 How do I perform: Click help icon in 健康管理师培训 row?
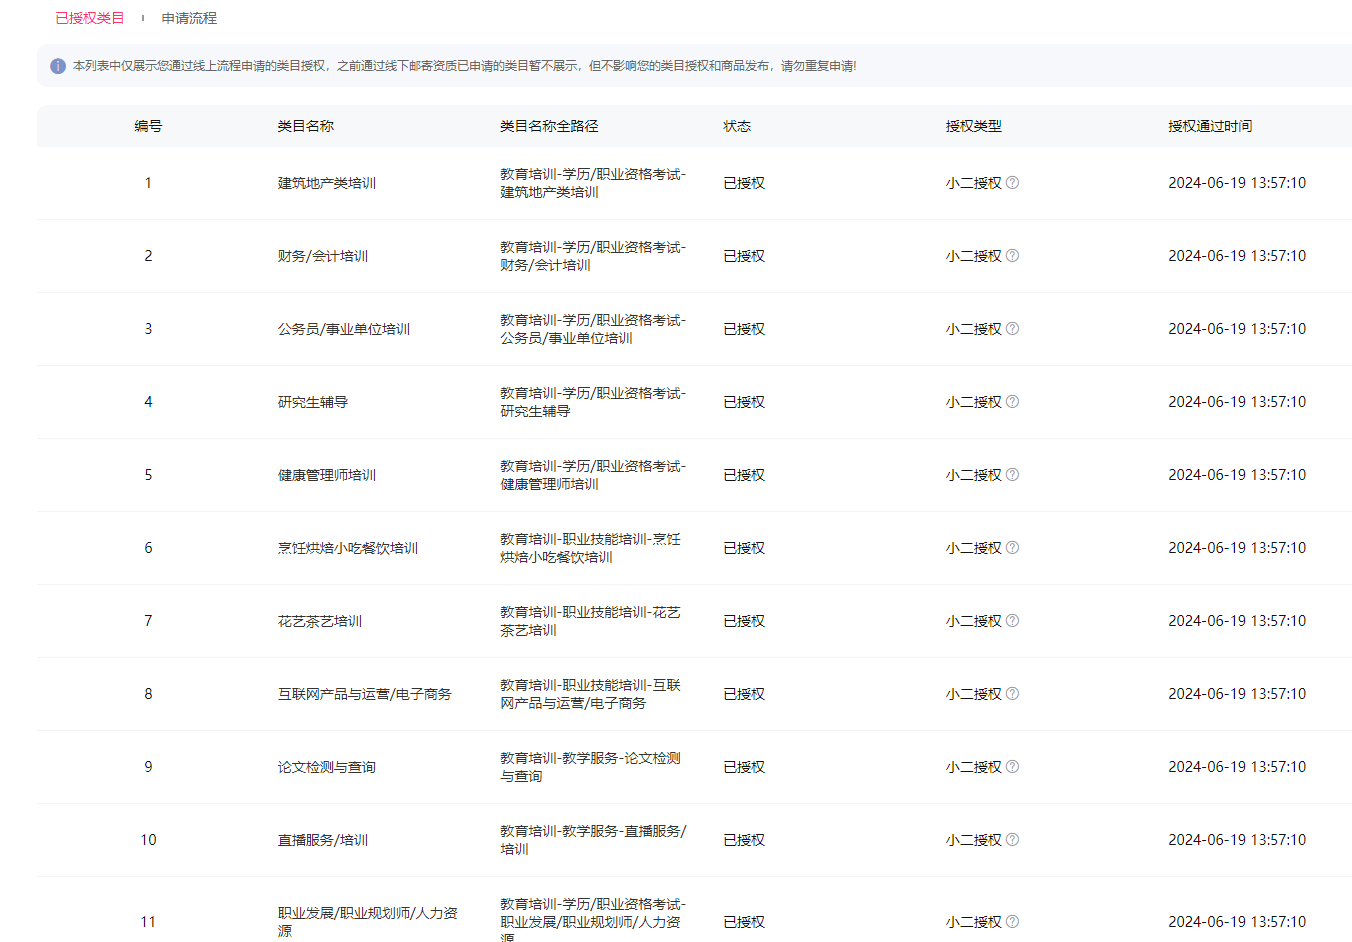pos(1012,475)
